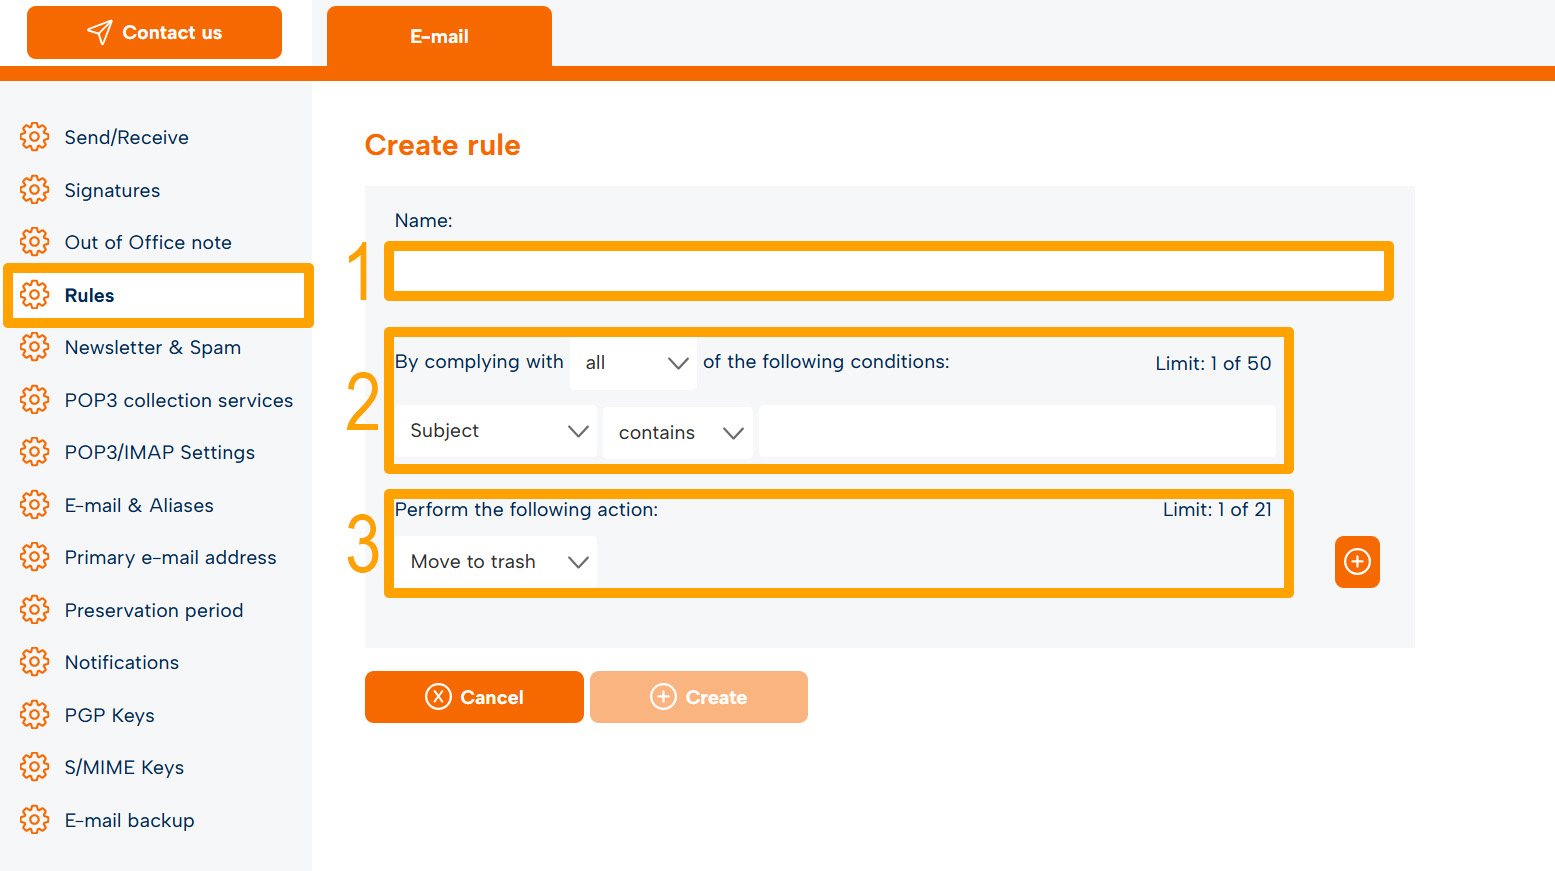The height and width of the screenshot is (871, 1555).
Task: Click into the rule Name field
Action: pyautogui.click(x=889, y=271)
